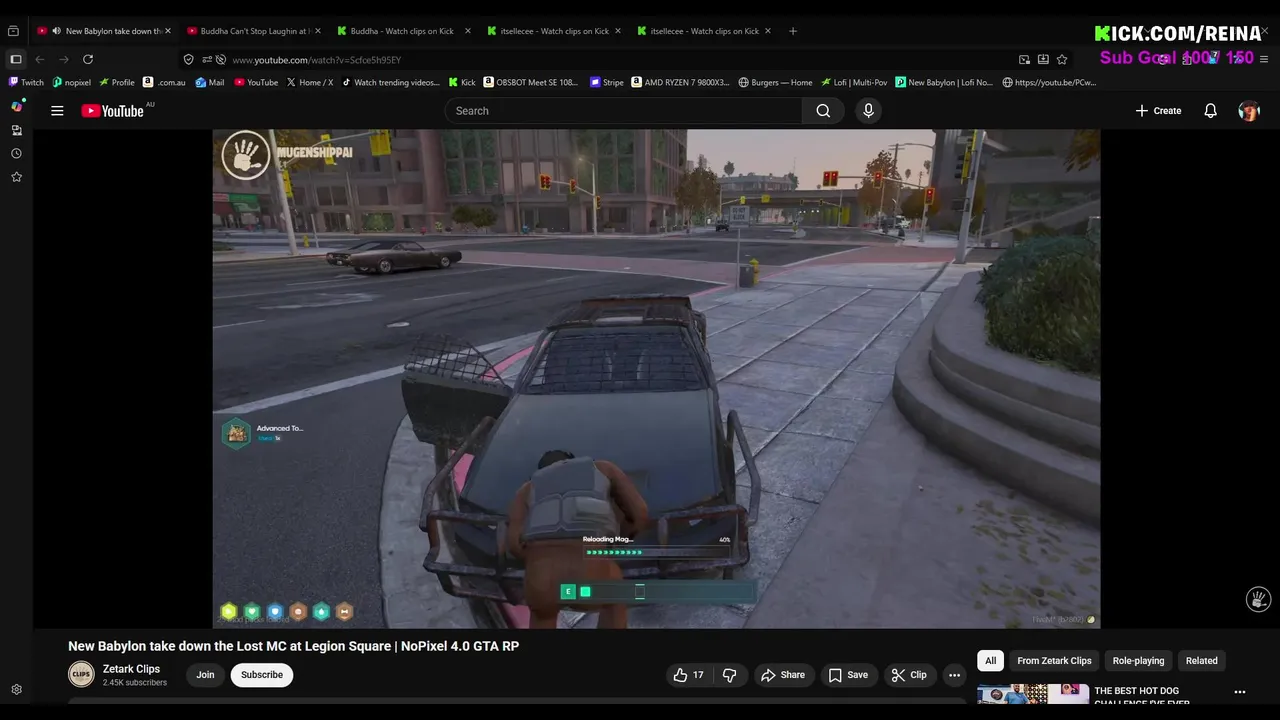
Task: Open the Mail bookmark
Action: pos(210,83)
